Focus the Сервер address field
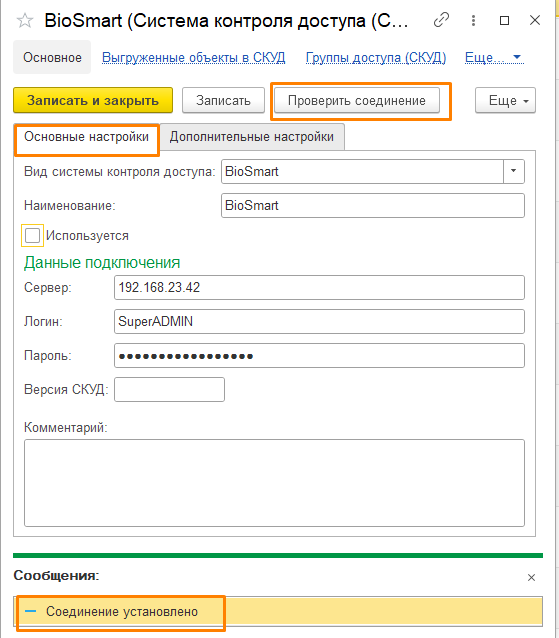 [319, 288]
